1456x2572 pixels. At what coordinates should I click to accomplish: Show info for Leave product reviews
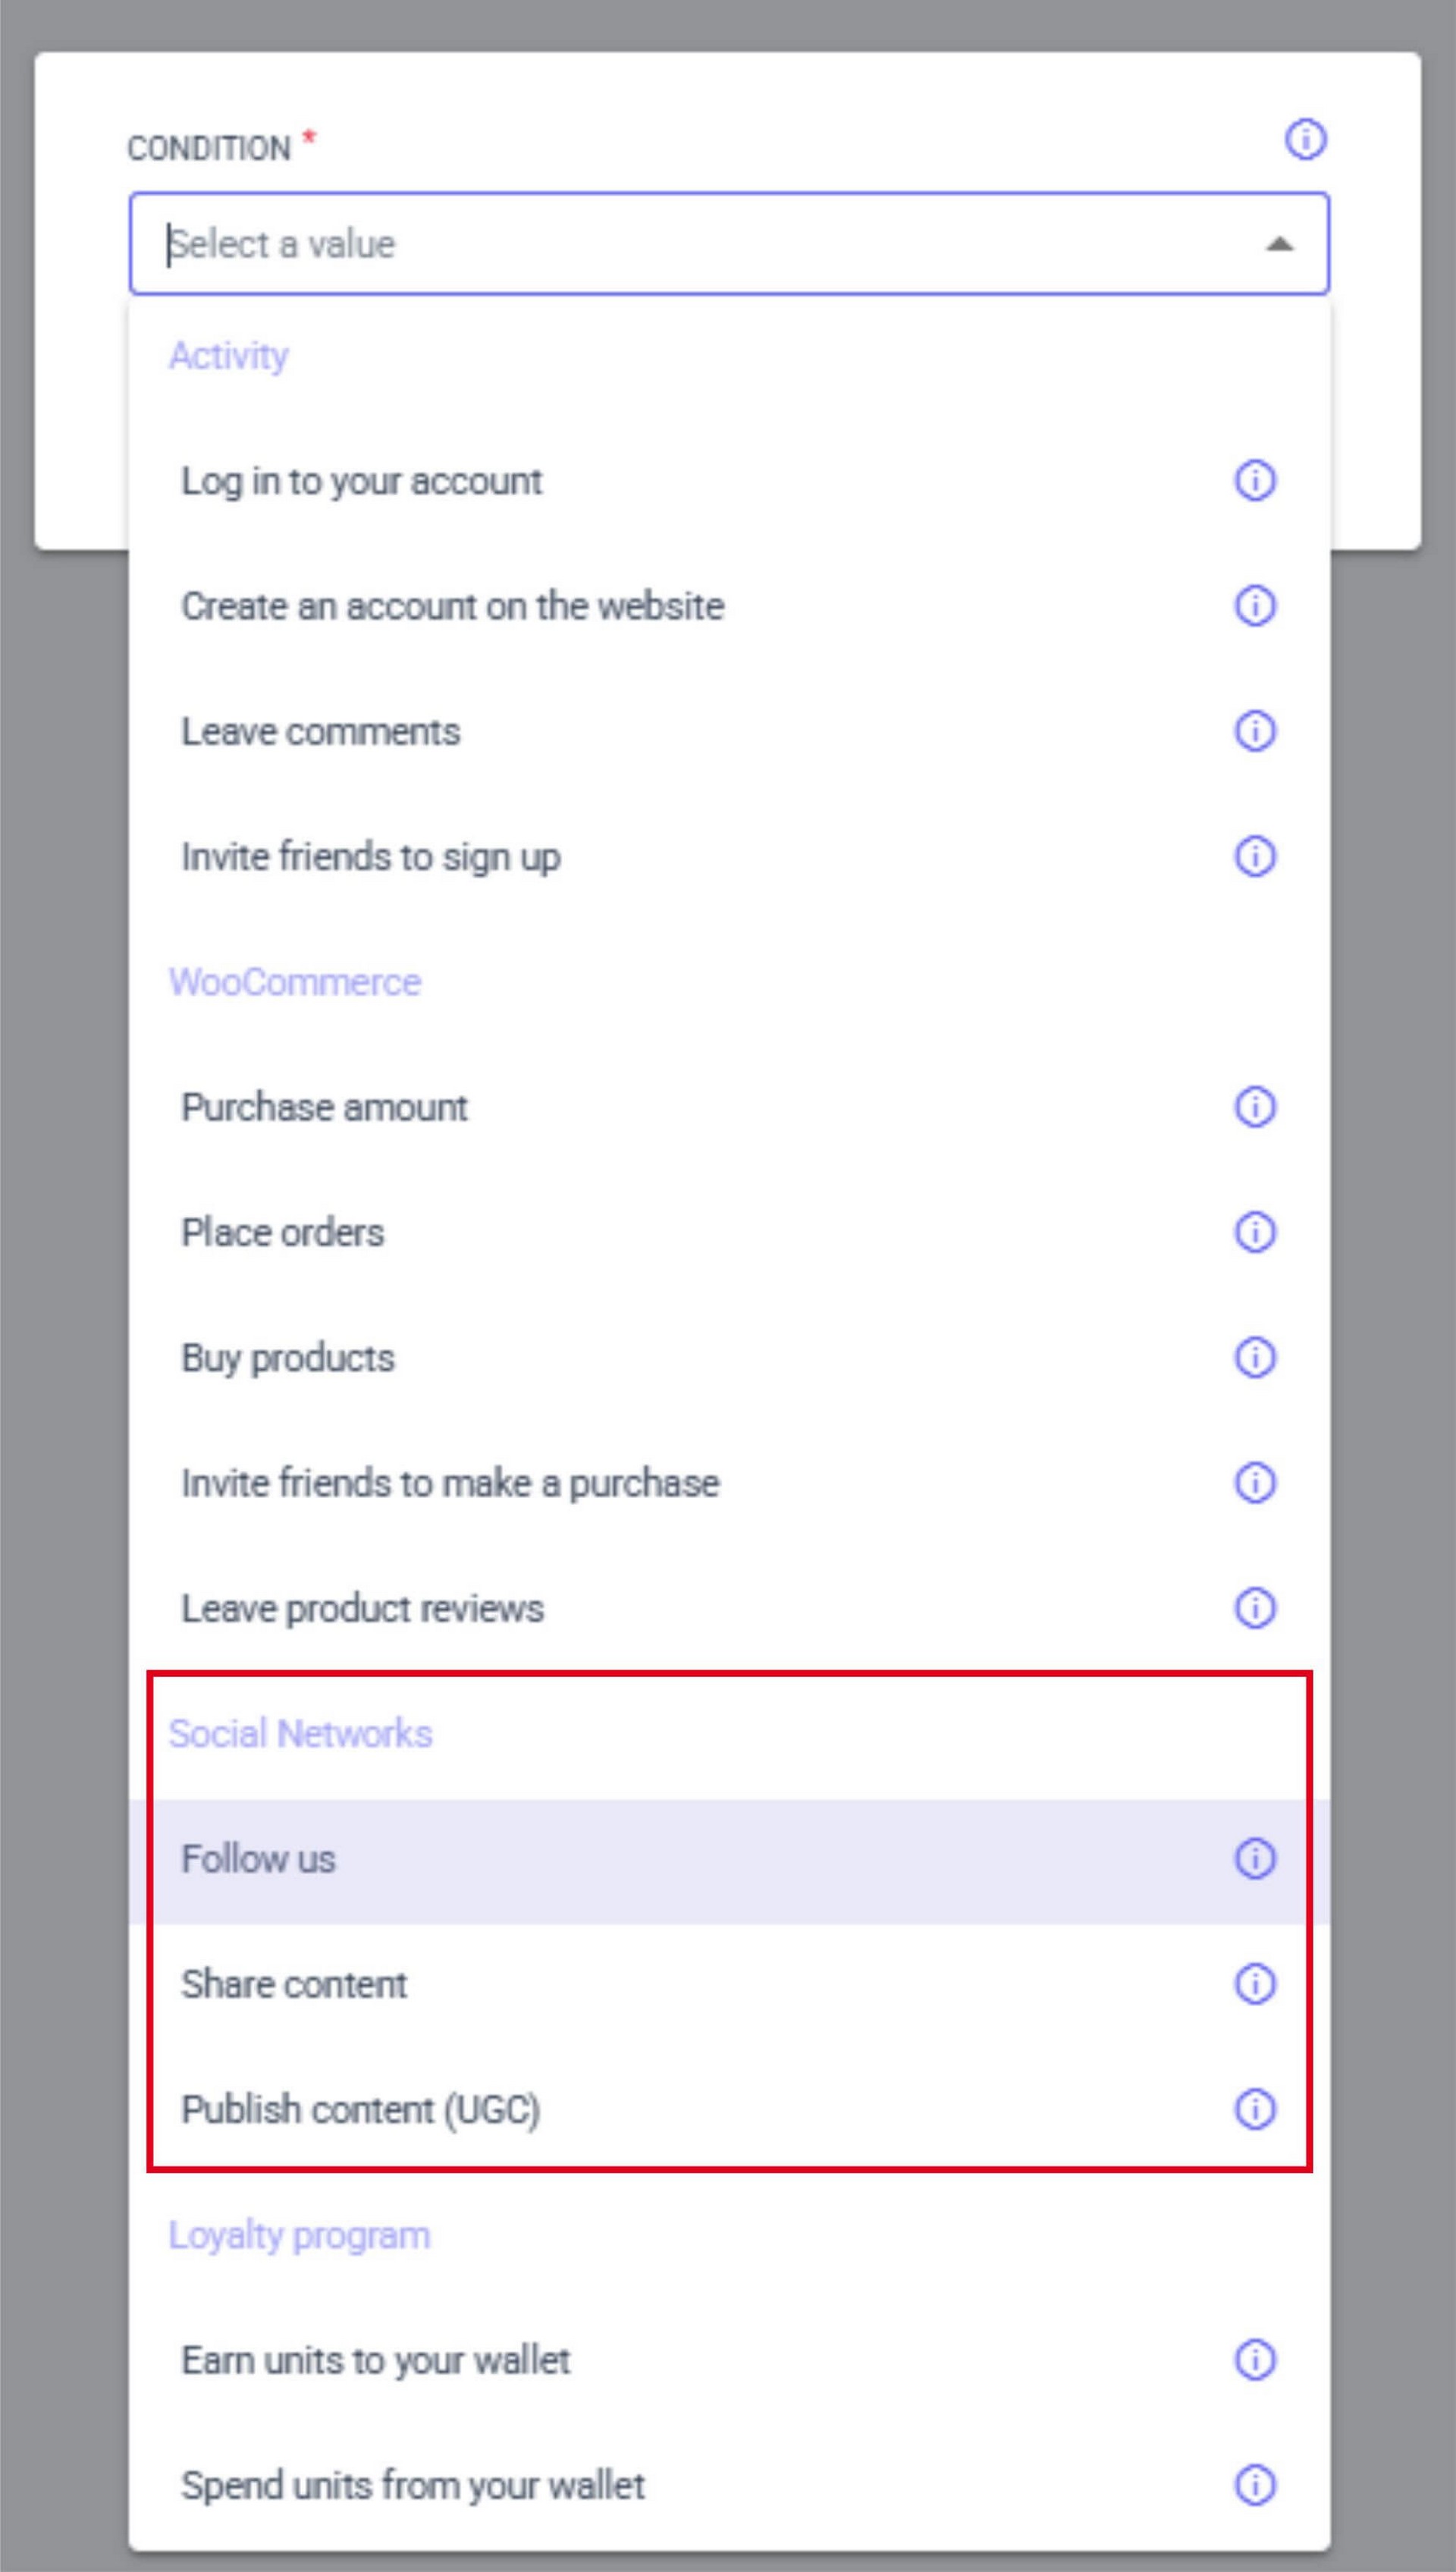point(1254,1608)
